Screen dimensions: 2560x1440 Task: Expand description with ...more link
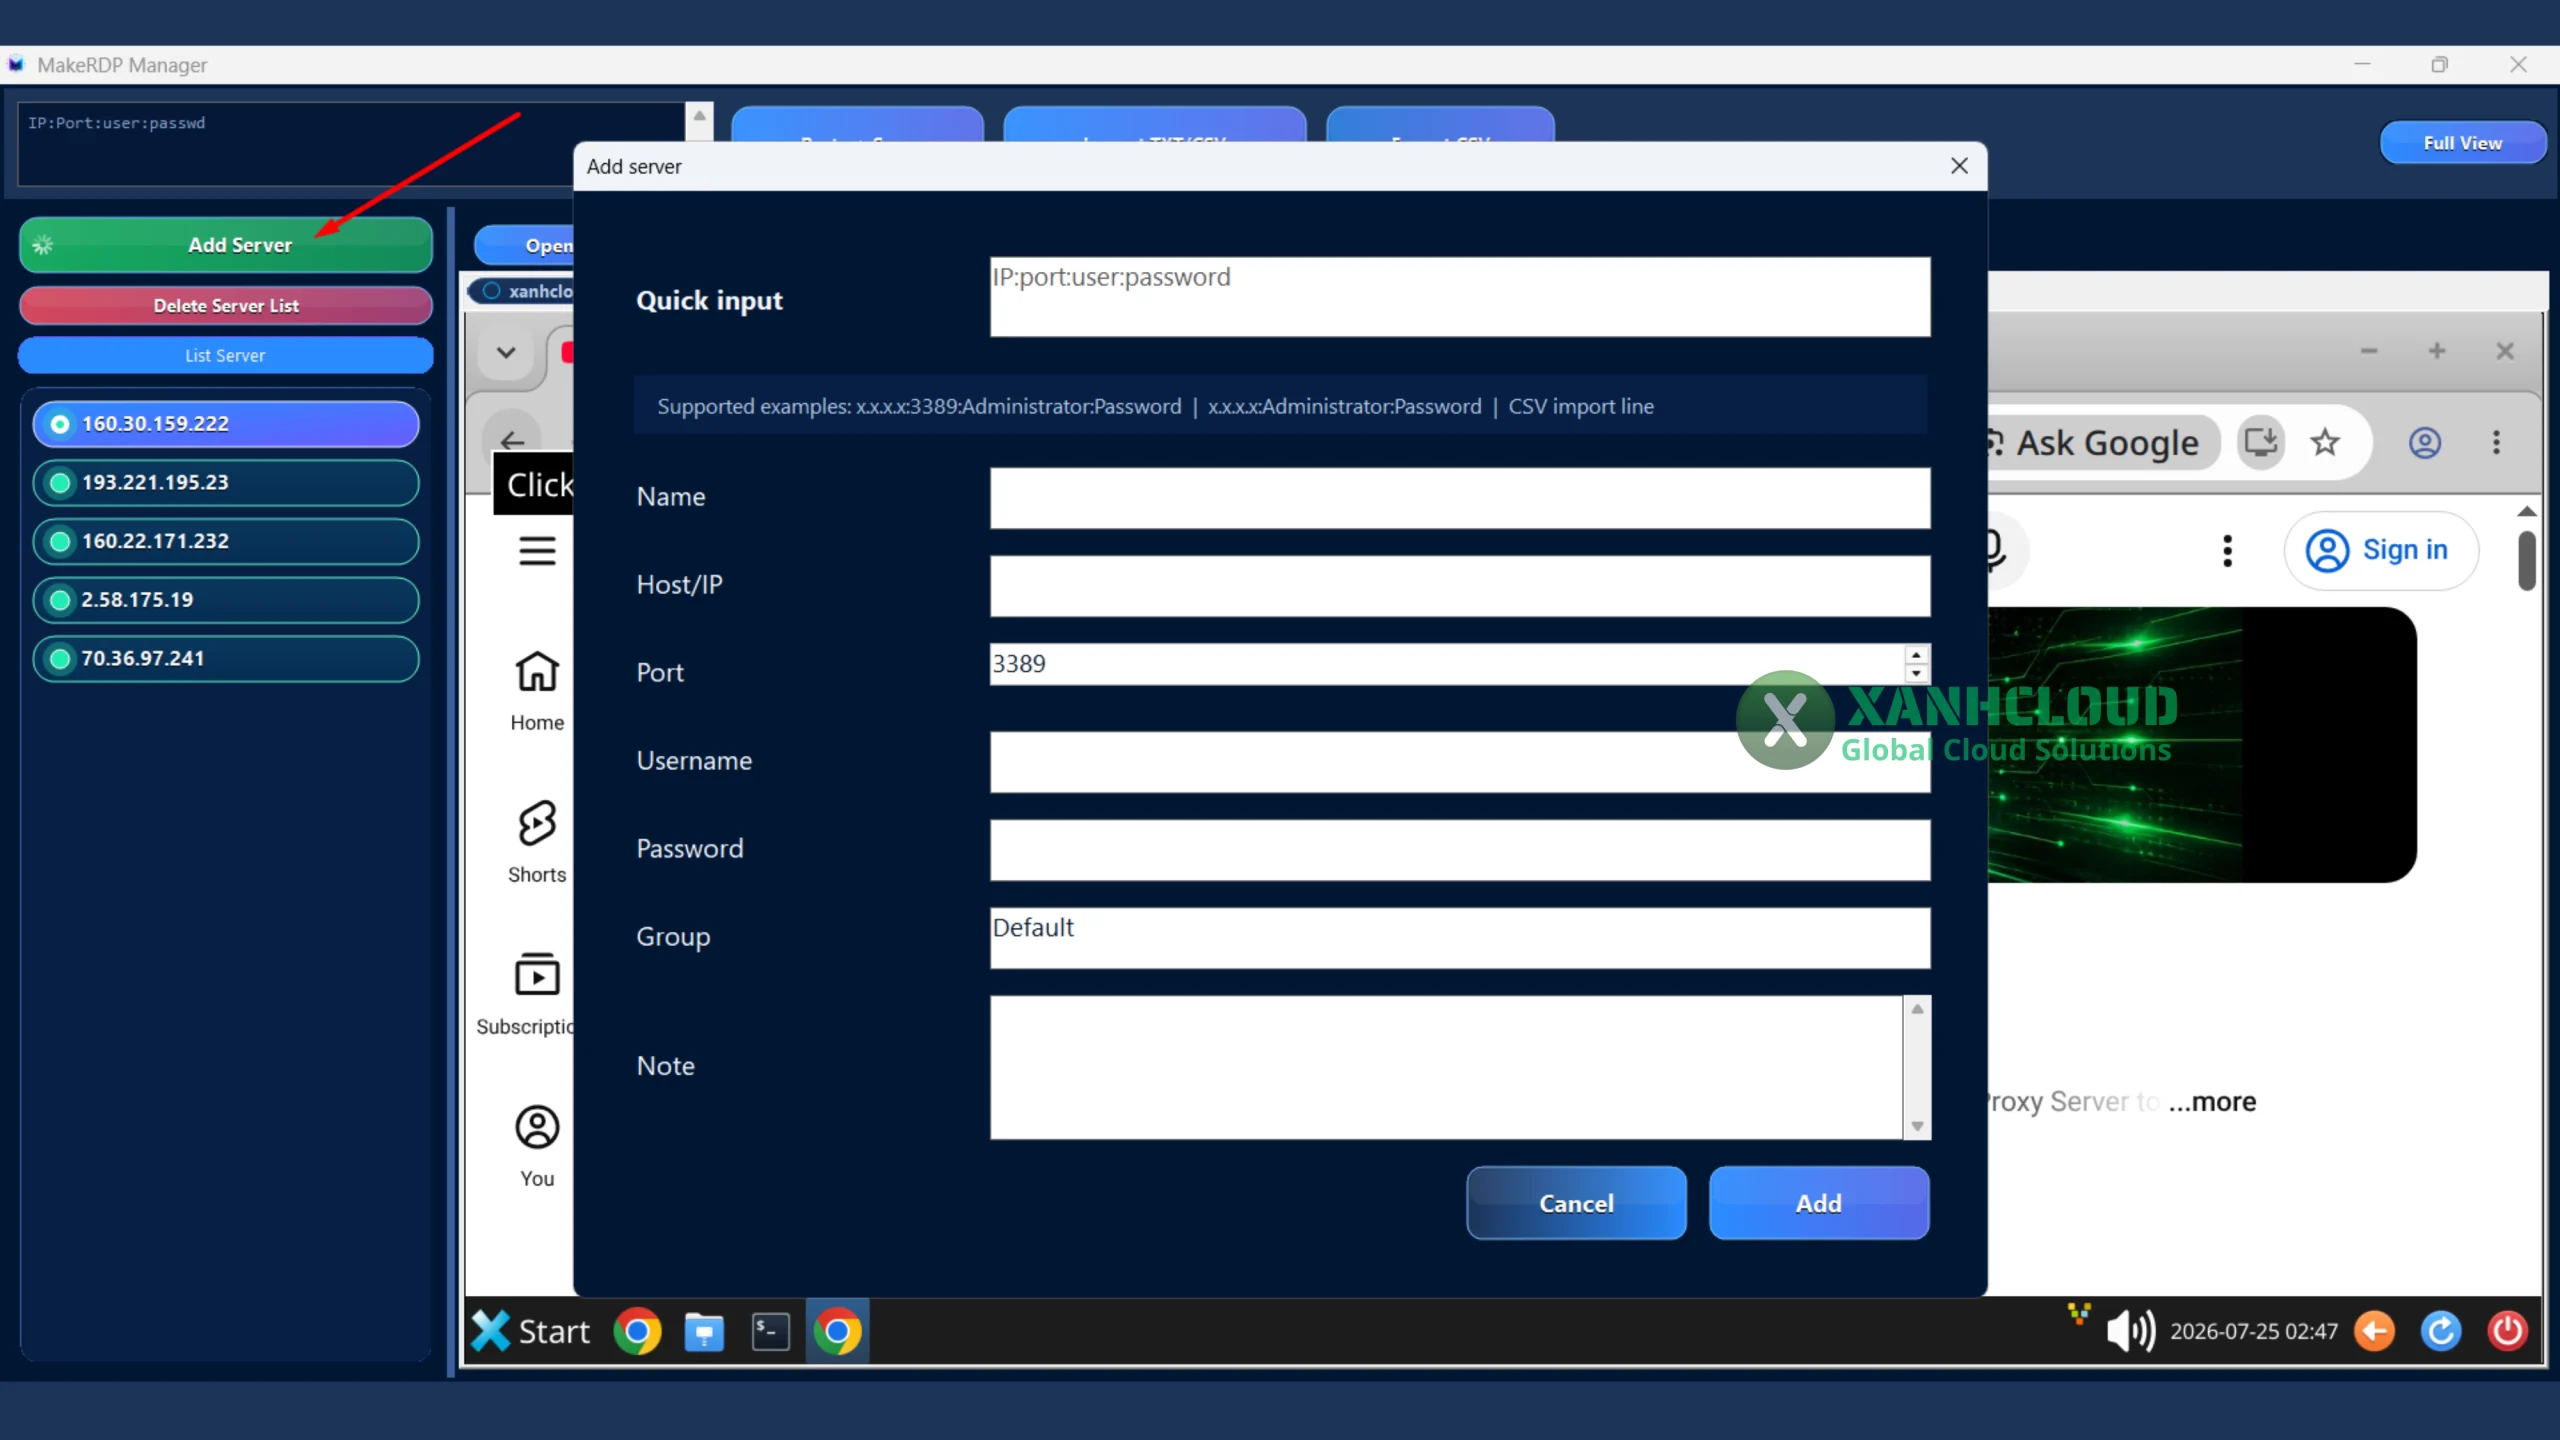2212,1102
